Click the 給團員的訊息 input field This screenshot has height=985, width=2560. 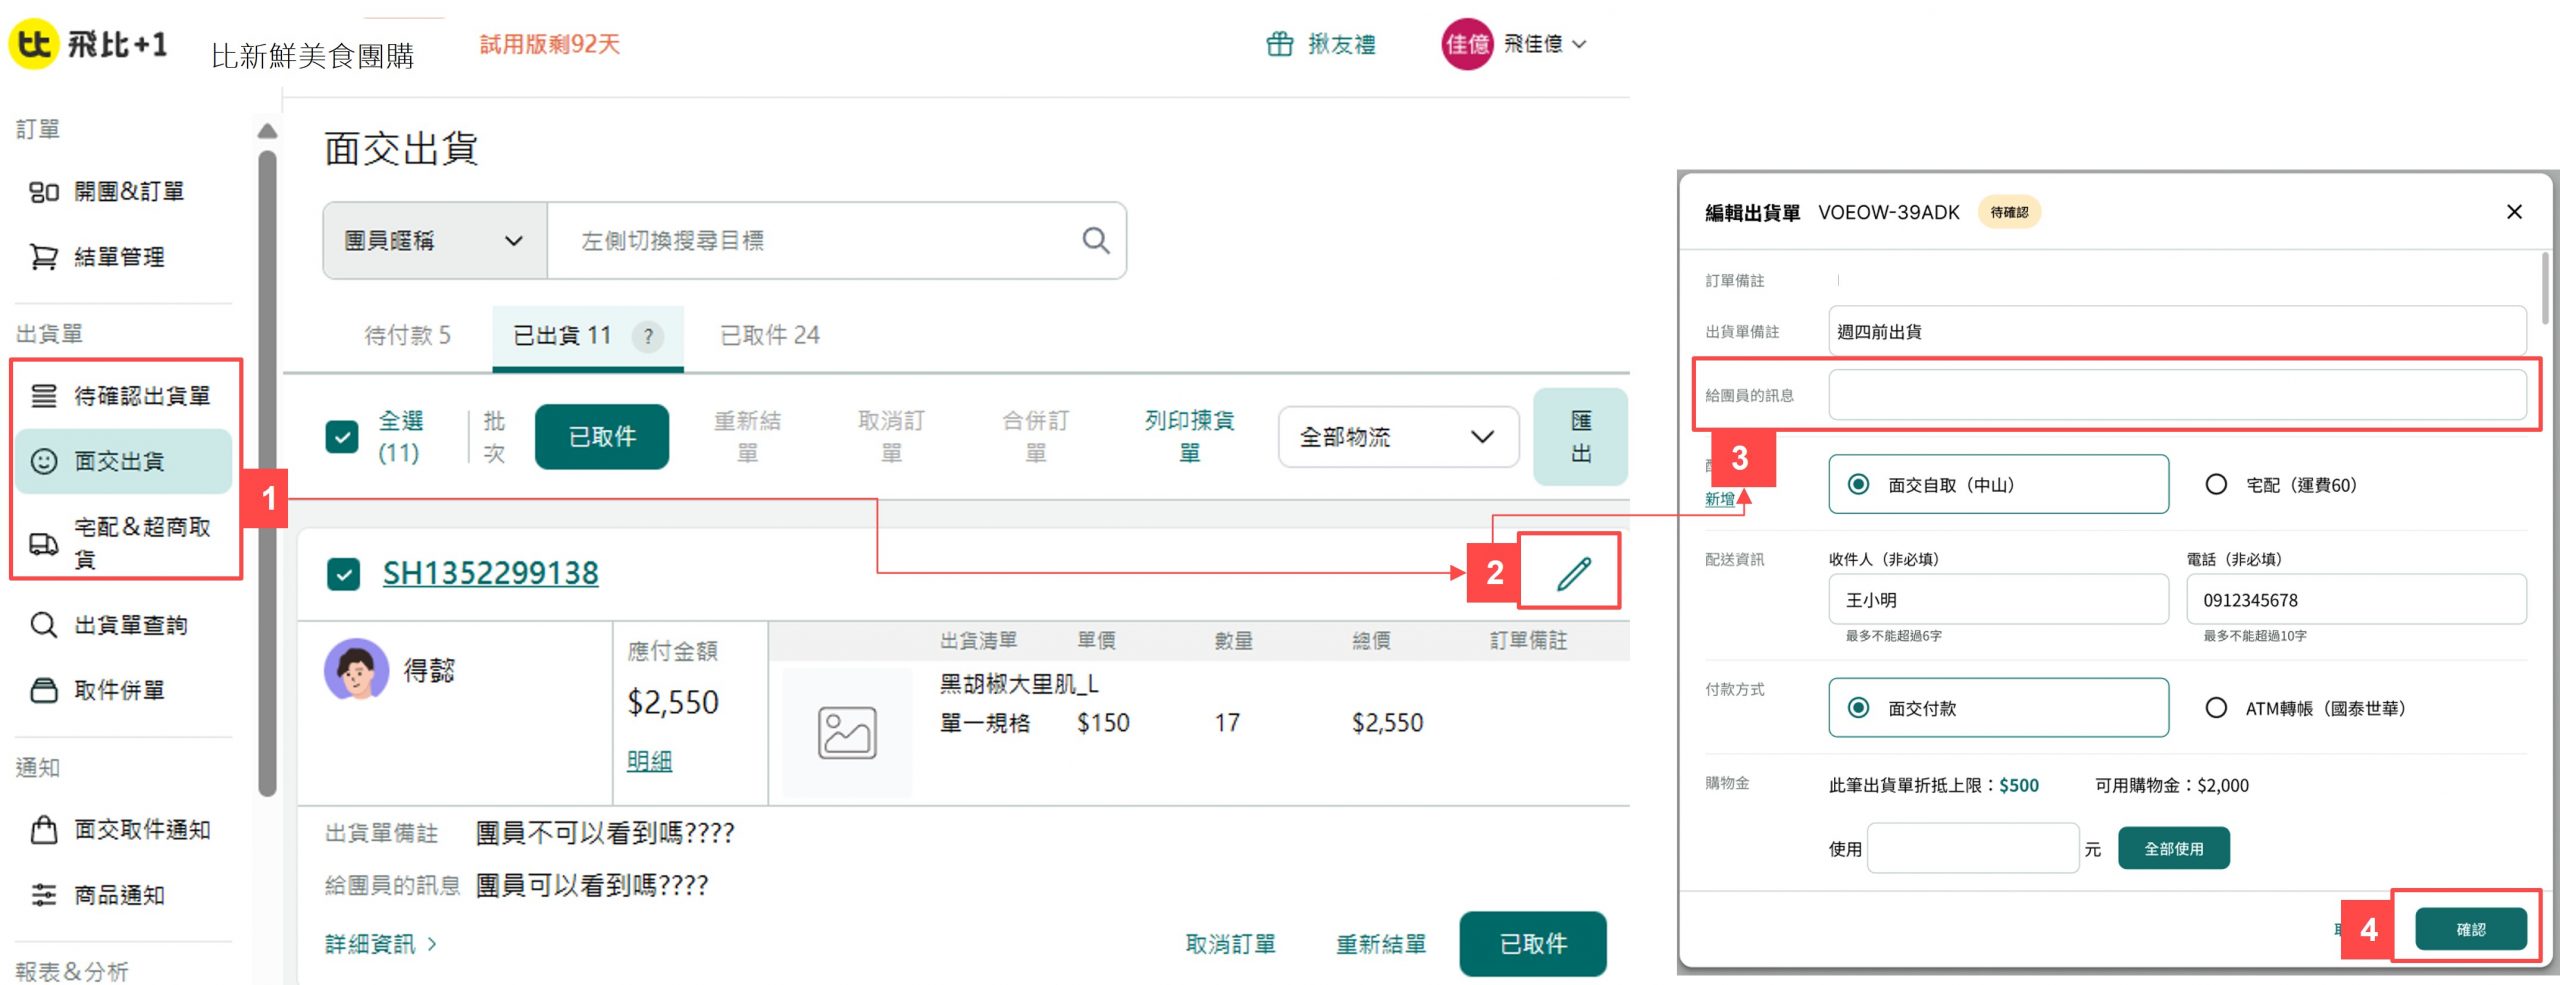(x=2176, y=395)
